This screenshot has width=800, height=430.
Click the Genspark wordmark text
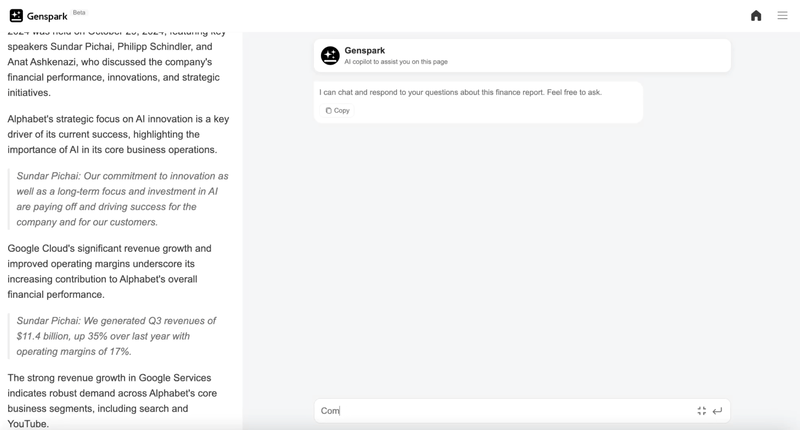click(47, 16)
